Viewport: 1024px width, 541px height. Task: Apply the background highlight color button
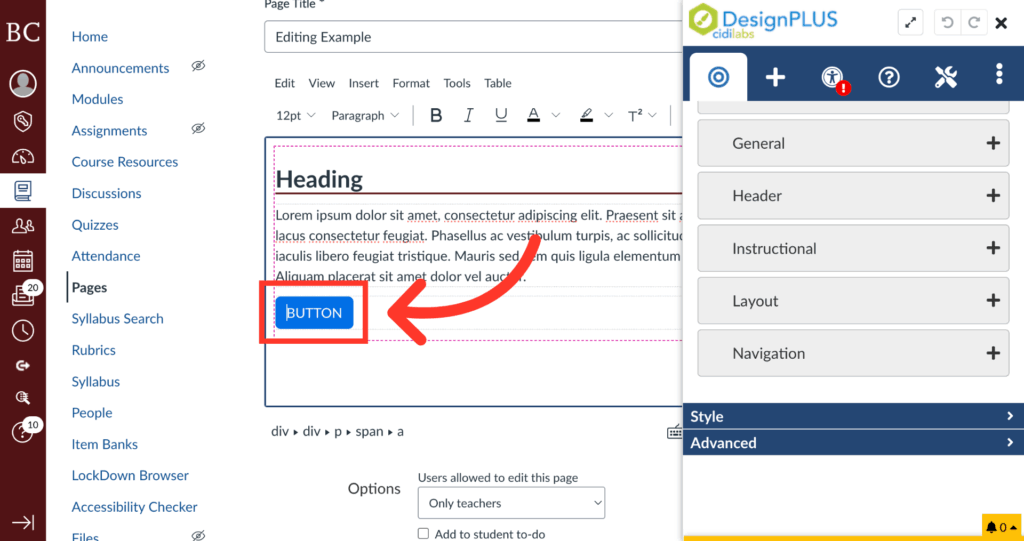coord(586,116)
